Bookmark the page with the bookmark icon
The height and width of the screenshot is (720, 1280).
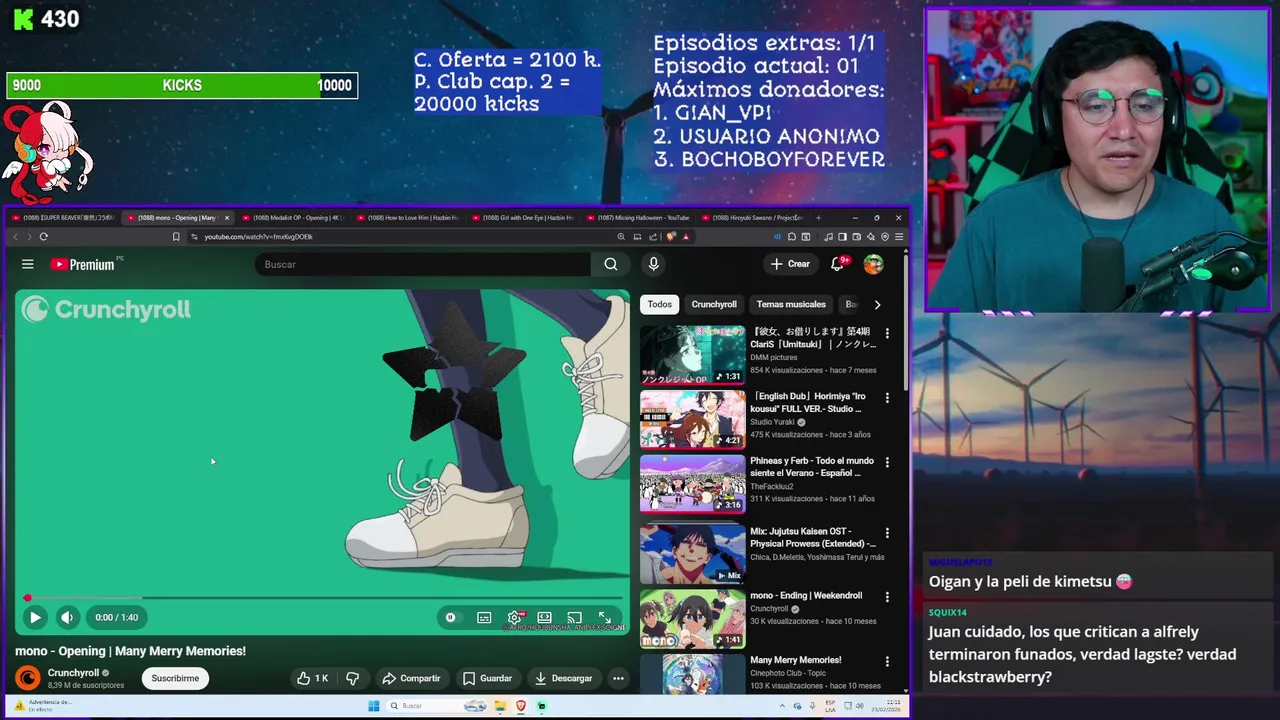click(176, 237)
